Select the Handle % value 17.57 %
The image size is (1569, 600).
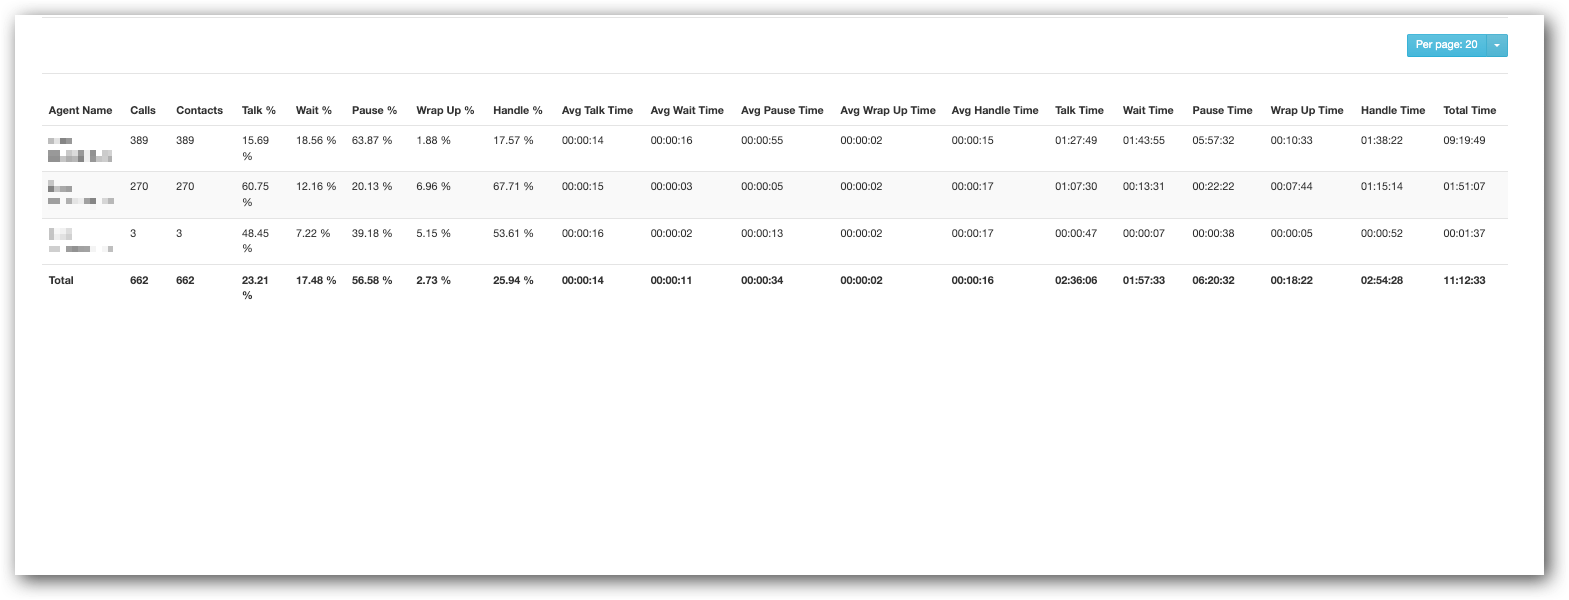coord(513,141)
